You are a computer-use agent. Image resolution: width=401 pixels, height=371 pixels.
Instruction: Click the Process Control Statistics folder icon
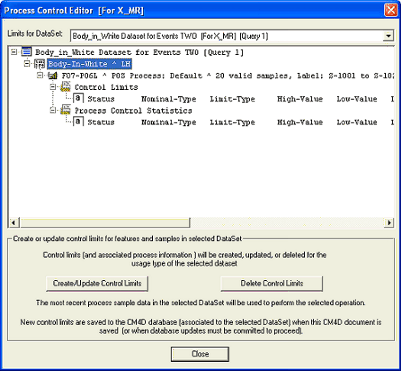(x=66, y=110)
